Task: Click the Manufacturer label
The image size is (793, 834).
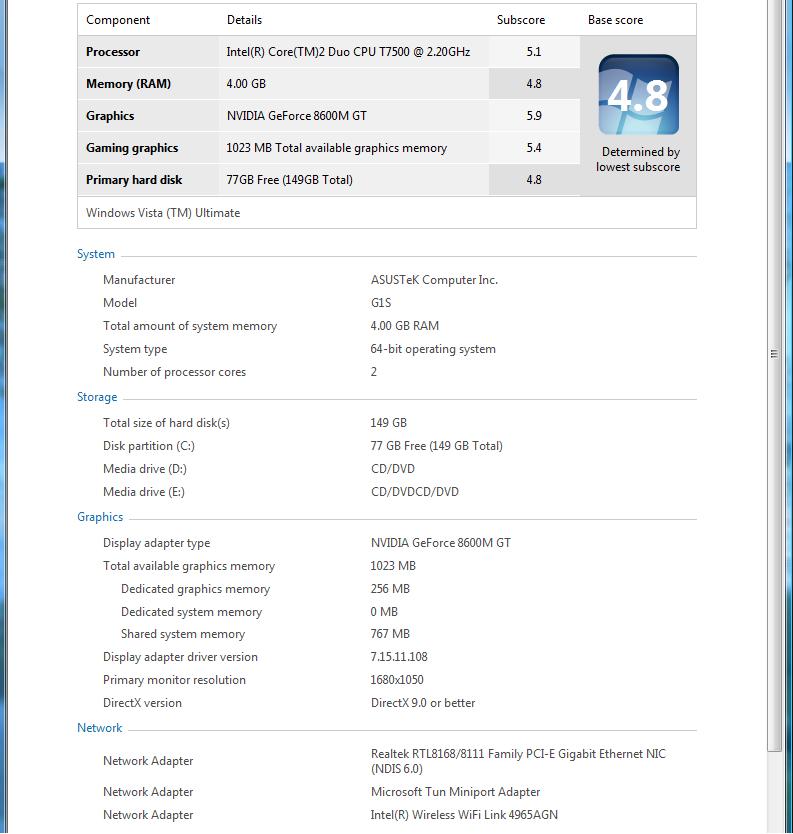Action: [139, 280]
